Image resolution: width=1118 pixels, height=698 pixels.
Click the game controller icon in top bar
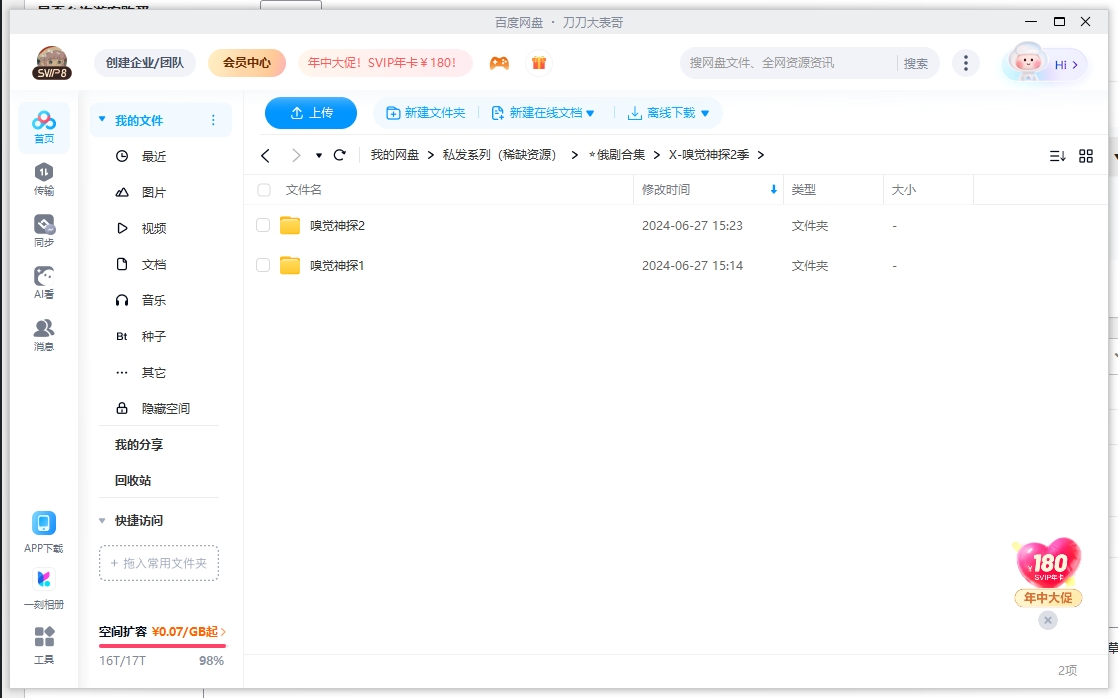(x=500, y=62)
